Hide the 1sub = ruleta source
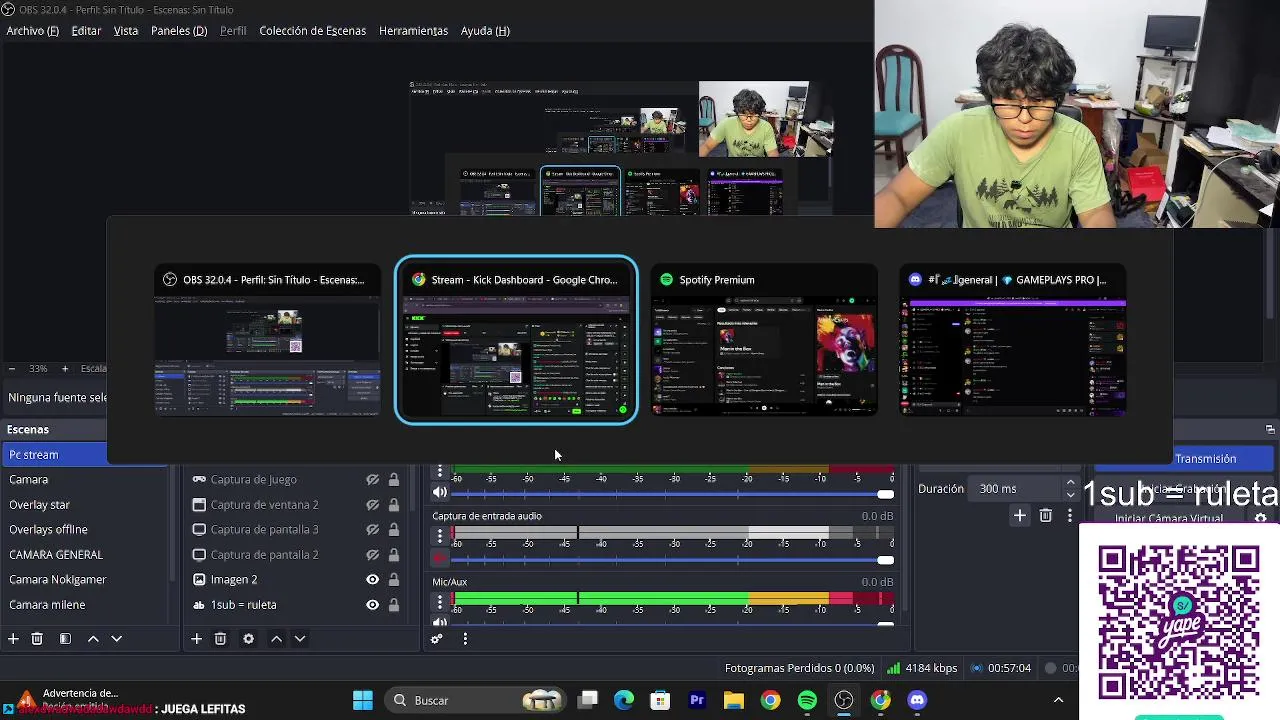The width and height of the screenshot is (1280, 720). point(372,605)
